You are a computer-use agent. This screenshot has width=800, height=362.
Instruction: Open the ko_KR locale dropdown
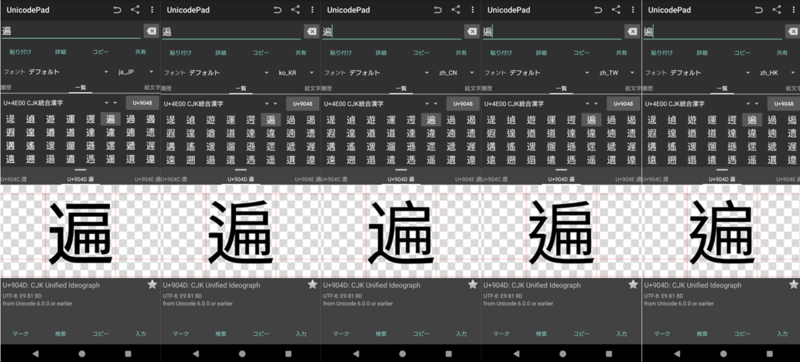(296, 72)
